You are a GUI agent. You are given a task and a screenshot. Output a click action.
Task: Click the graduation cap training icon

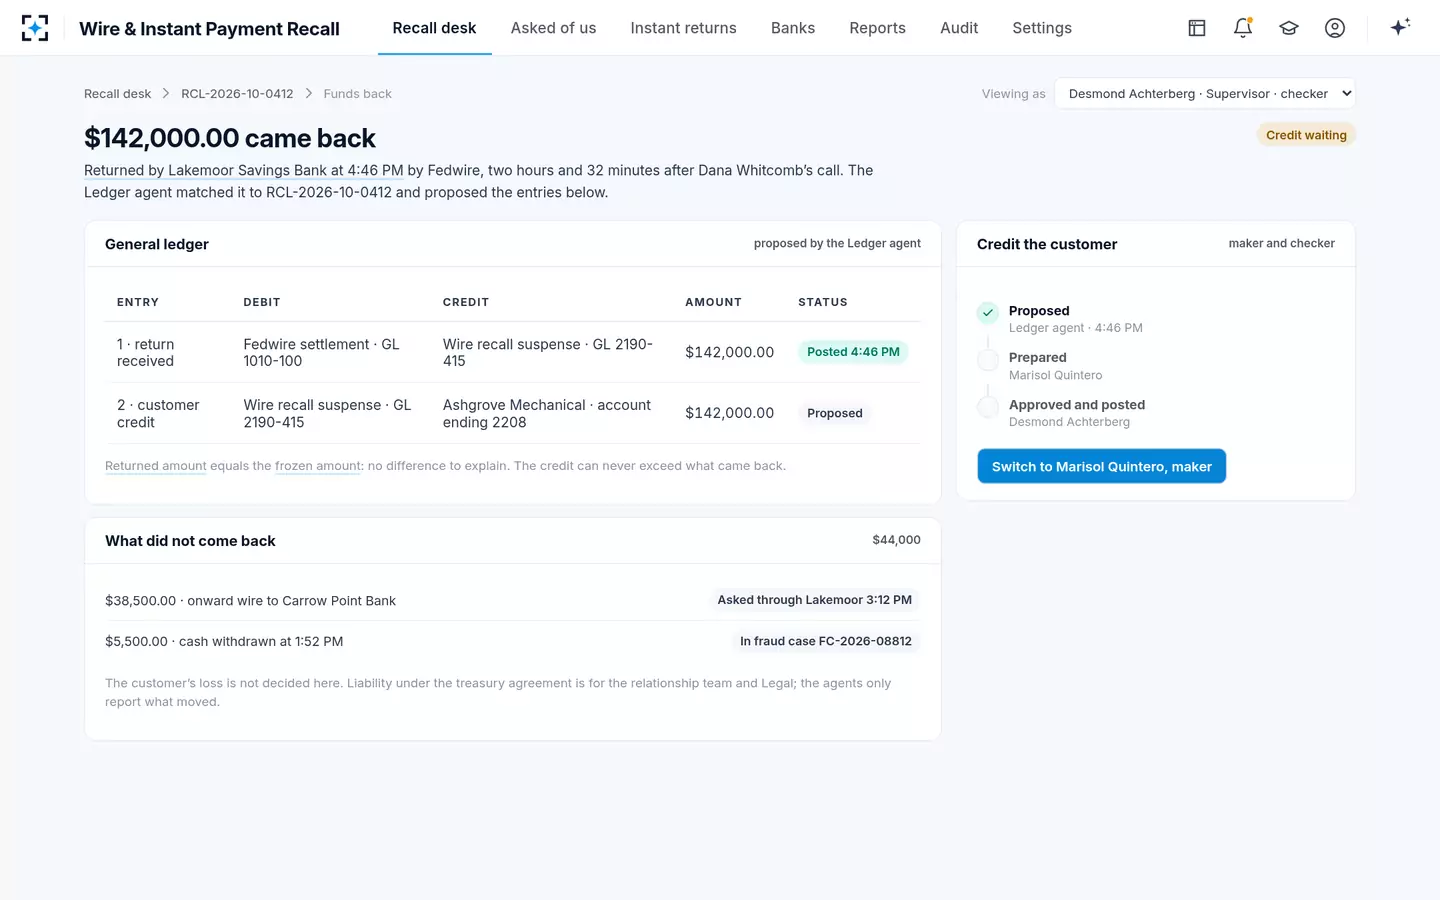tap(1289, 28)
